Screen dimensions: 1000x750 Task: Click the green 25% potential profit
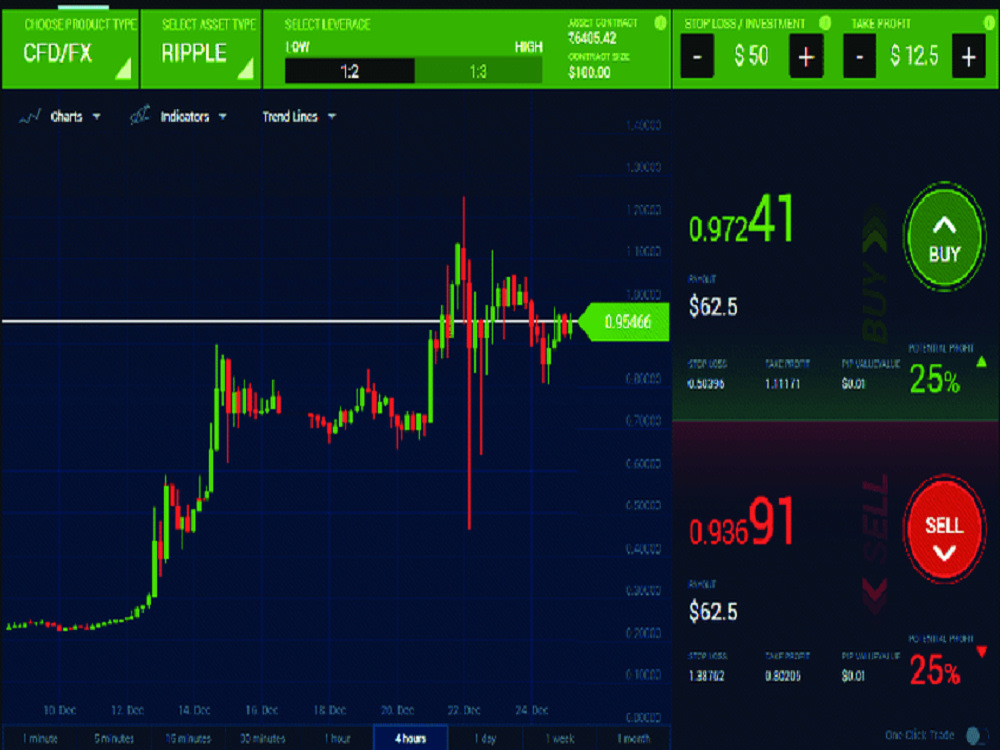(934, 379)
